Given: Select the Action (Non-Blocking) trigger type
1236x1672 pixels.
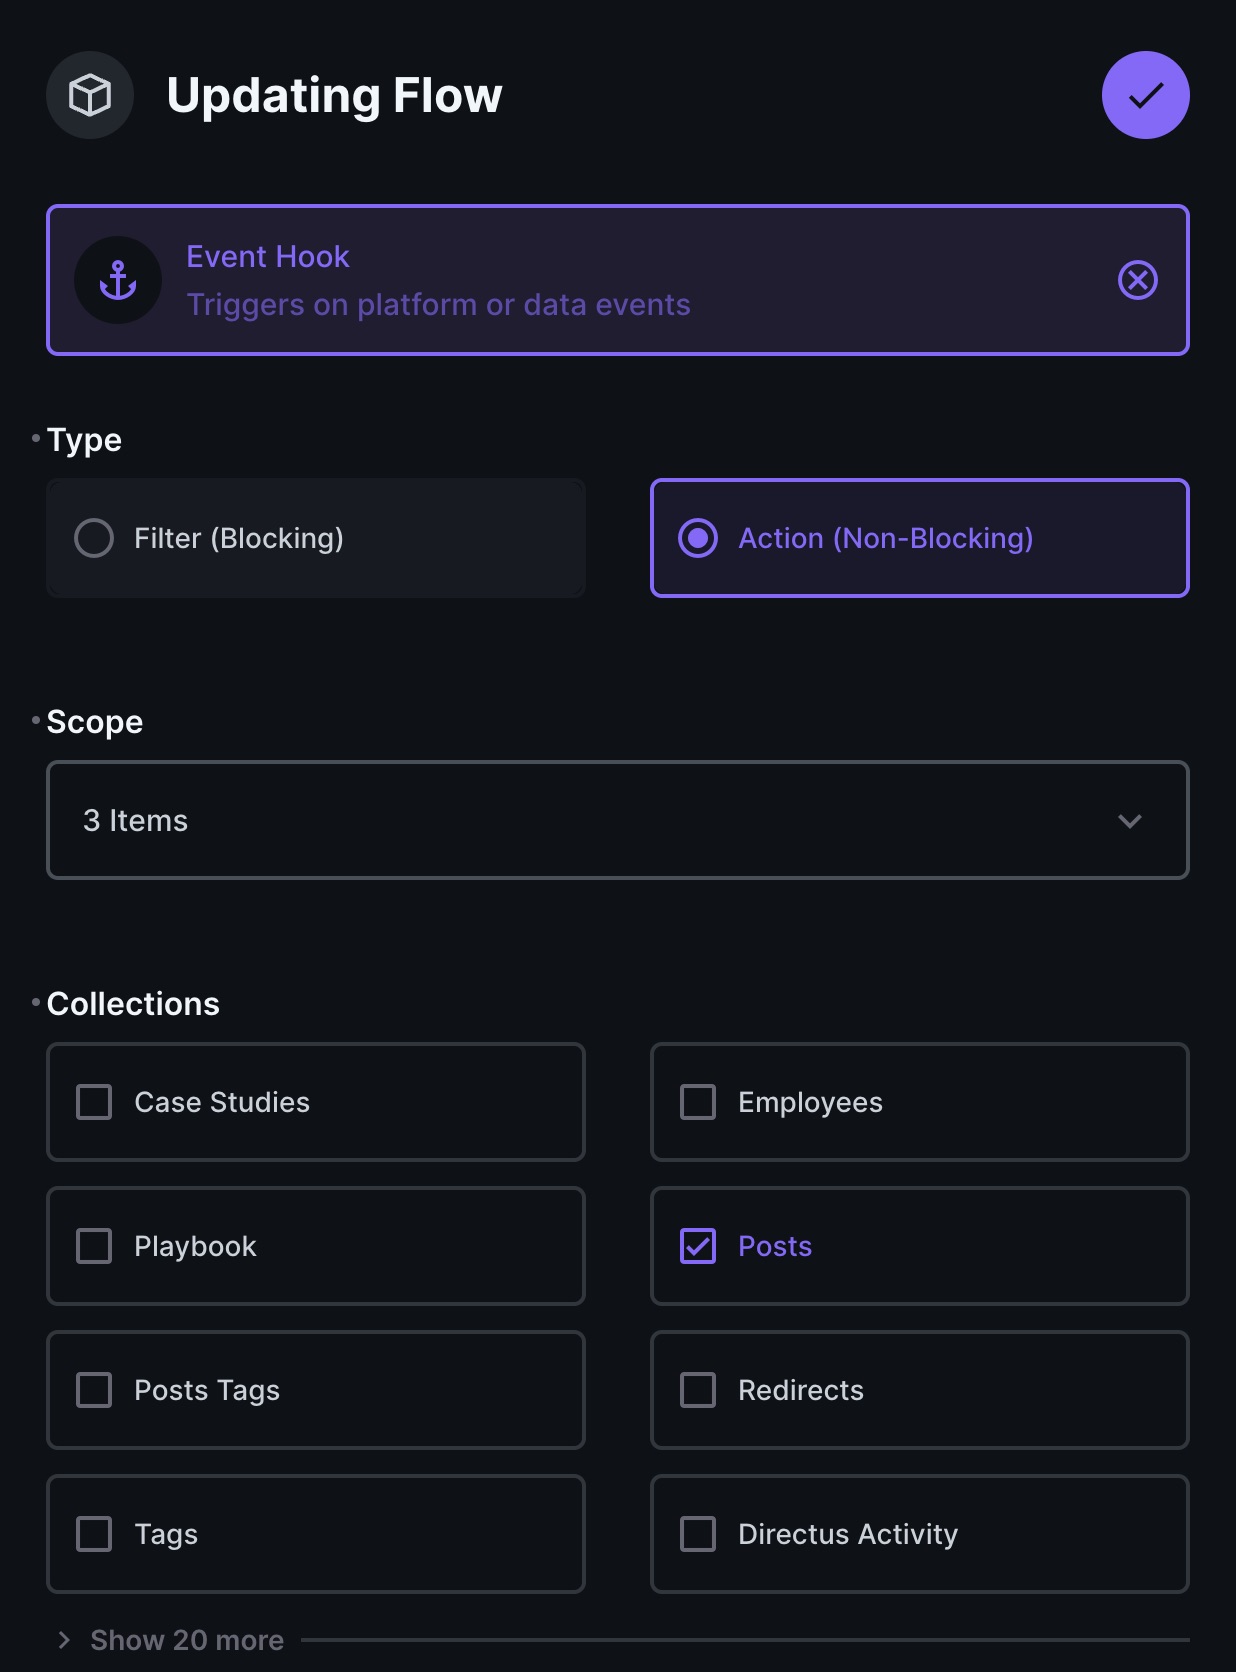Looking at the screenshot, I should point(919,538).
